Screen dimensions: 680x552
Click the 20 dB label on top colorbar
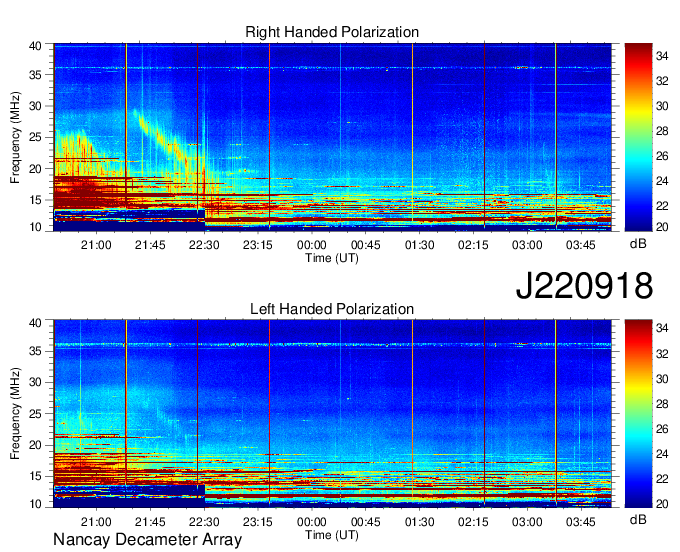coord(662,227)
